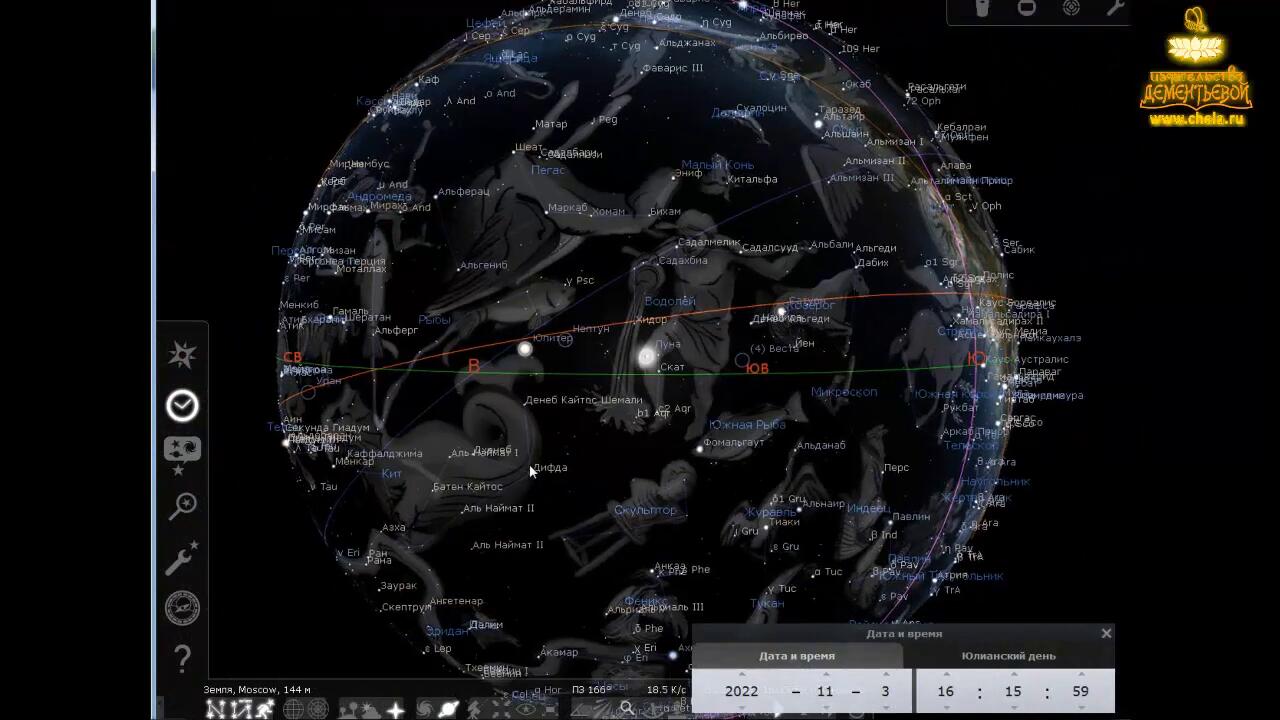Open the Configuration window wrench-and-star icon
This screenshot has width=1280, height=720.
click(182, 558)
